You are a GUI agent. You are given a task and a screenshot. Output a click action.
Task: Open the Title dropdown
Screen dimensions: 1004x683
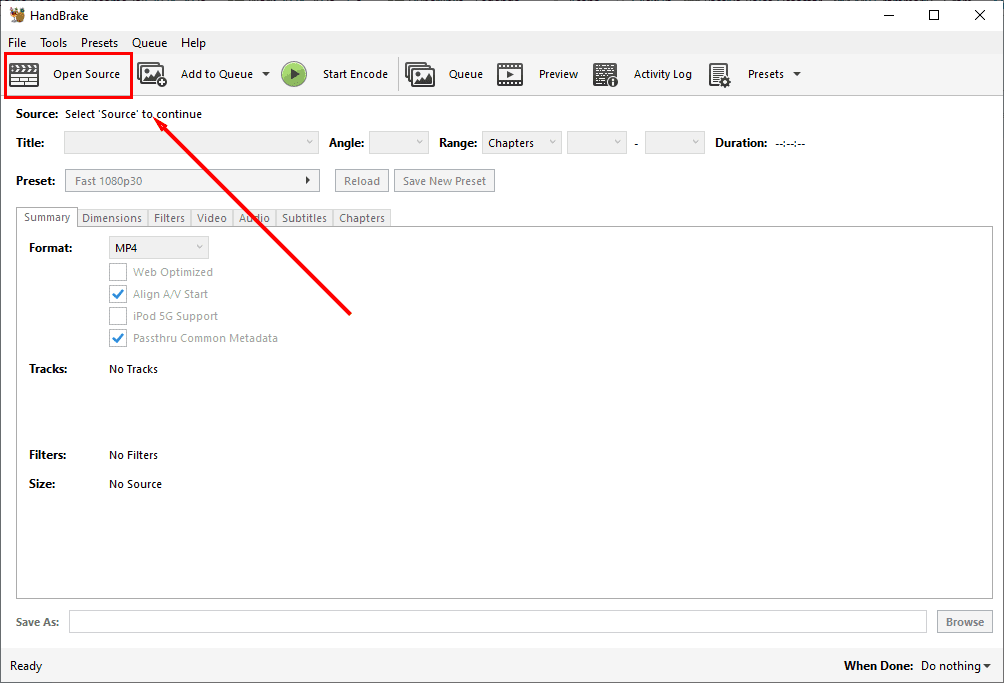tap(191, 143)
